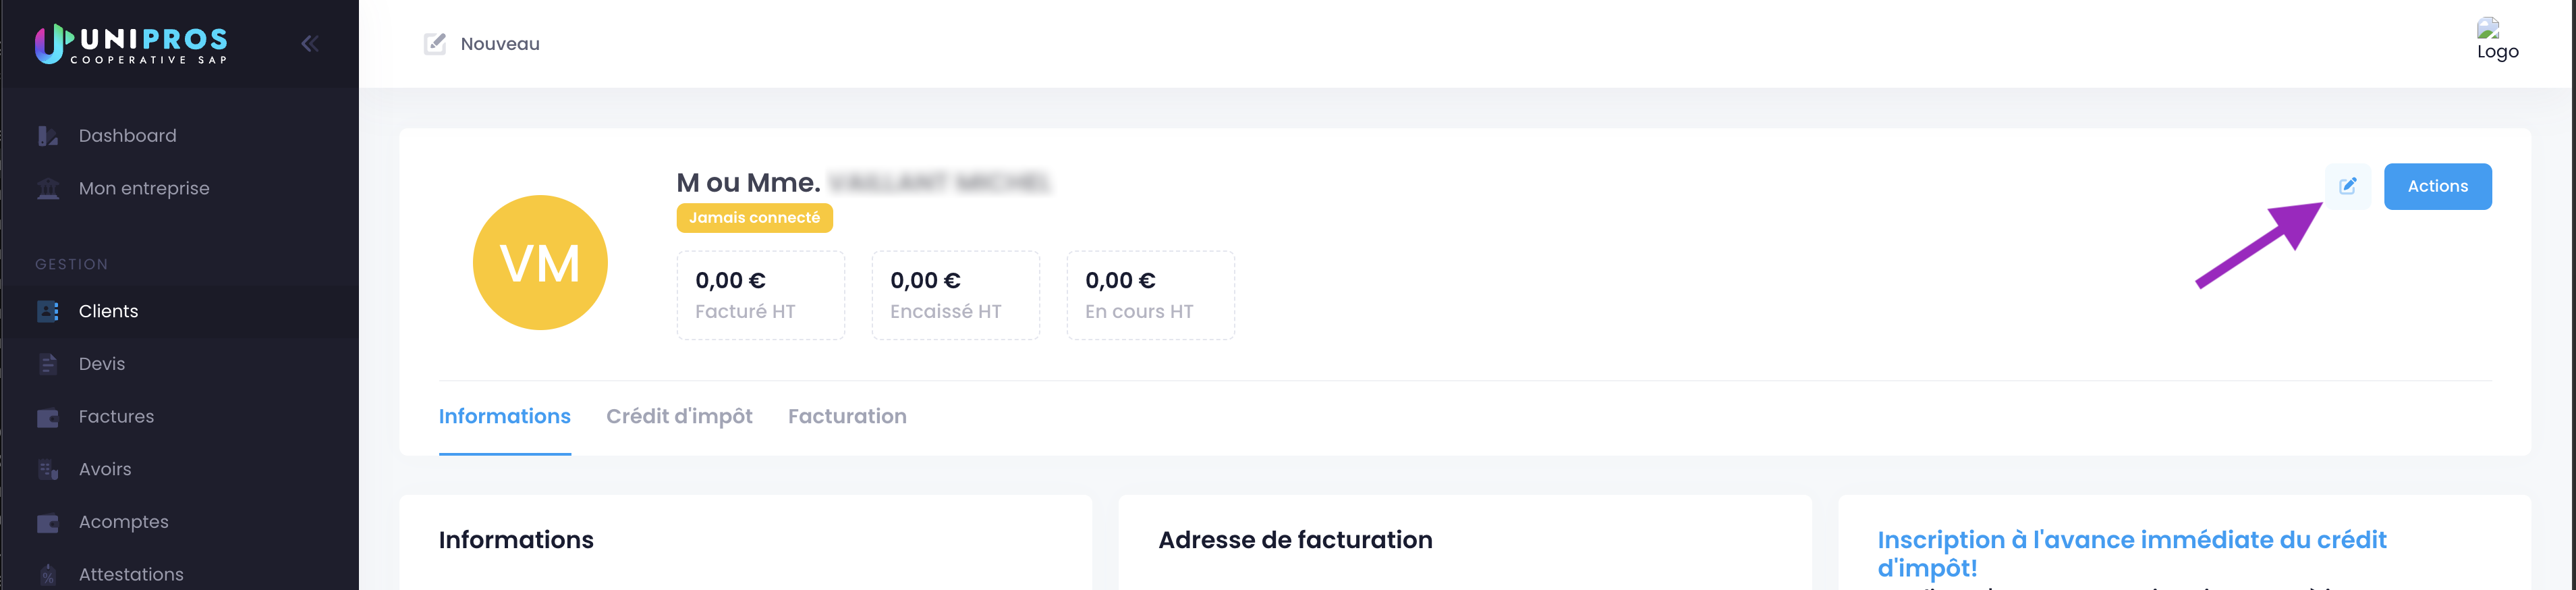Collapse the sidebar with the double chevron

pos(310,43)
